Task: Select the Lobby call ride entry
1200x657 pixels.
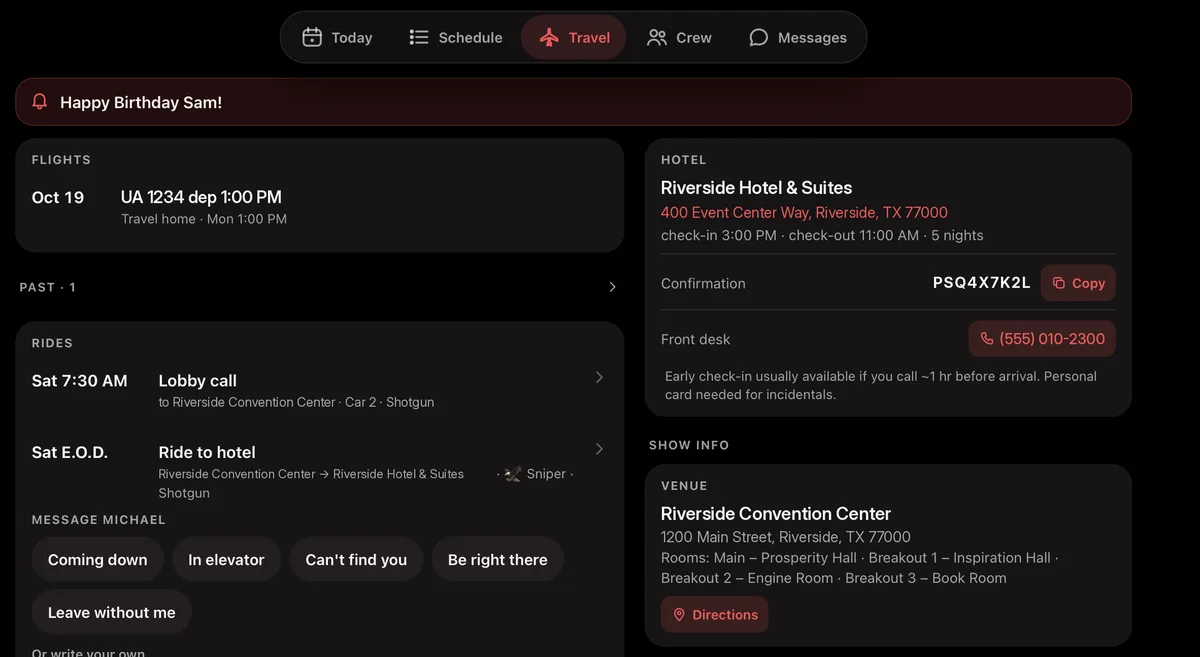Action: [x=320, y=390]
